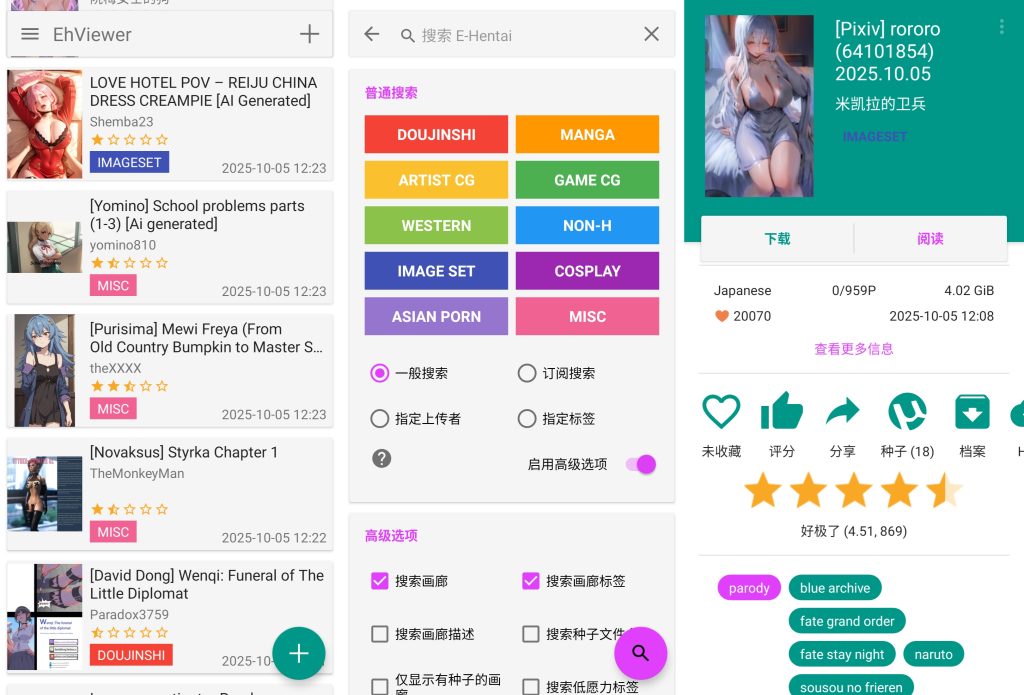Clear the search field with the X icon
This screenshot has height=695, width=1024.
(x=651, y=34)
